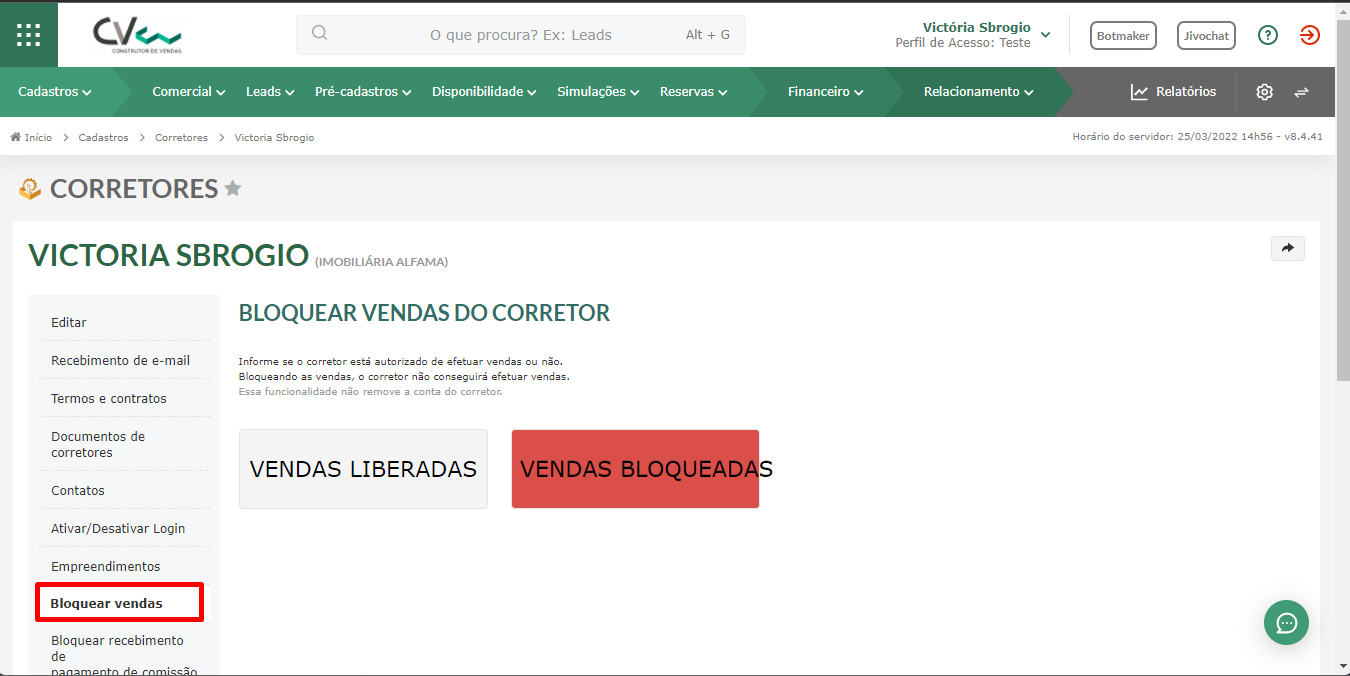This screenshot has width=1350, height=676.
Task: Click the CV Construtor de Vendas logo
Action: point(138,35)
